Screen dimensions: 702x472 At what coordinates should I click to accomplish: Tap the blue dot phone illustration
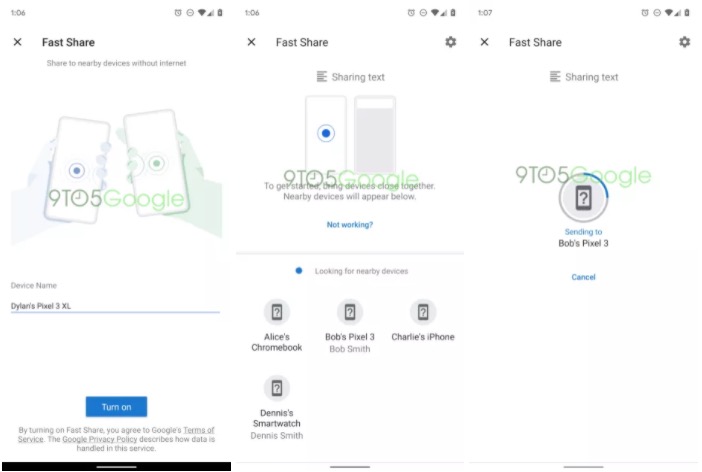click(x=325, y=134)
